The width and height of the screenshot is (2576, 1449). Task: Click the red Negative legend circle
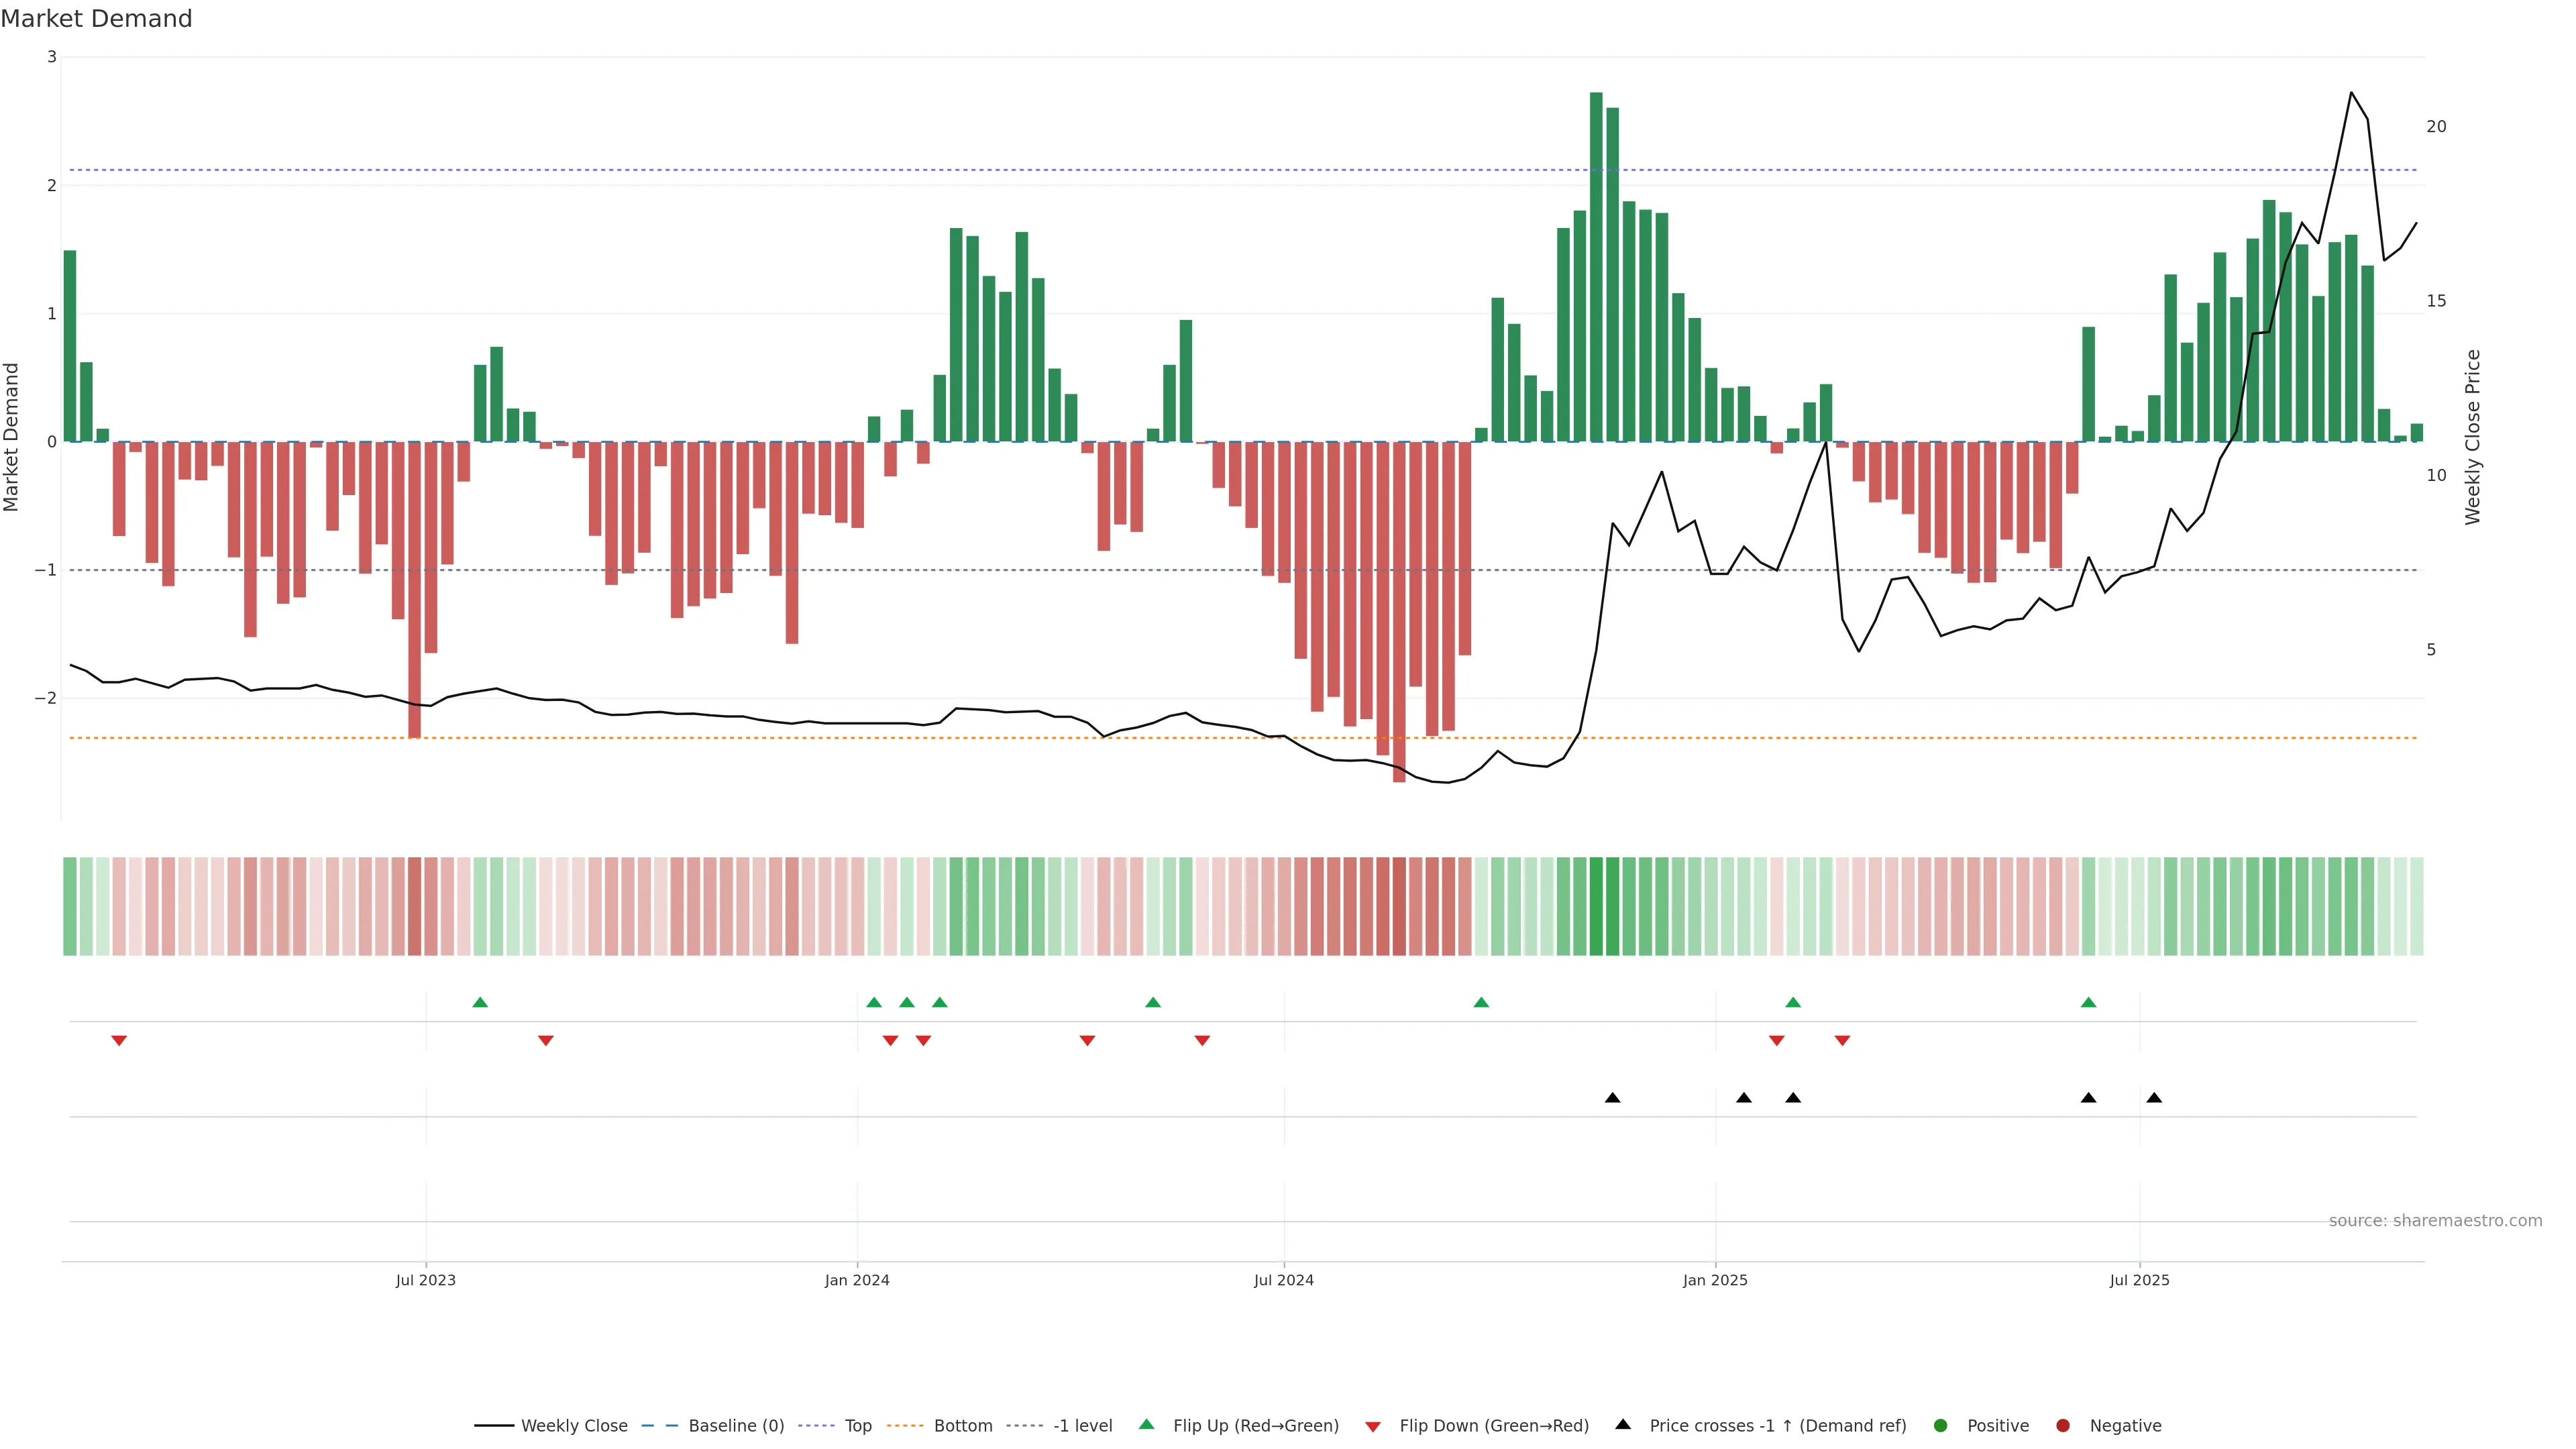coord(2063,1426)
